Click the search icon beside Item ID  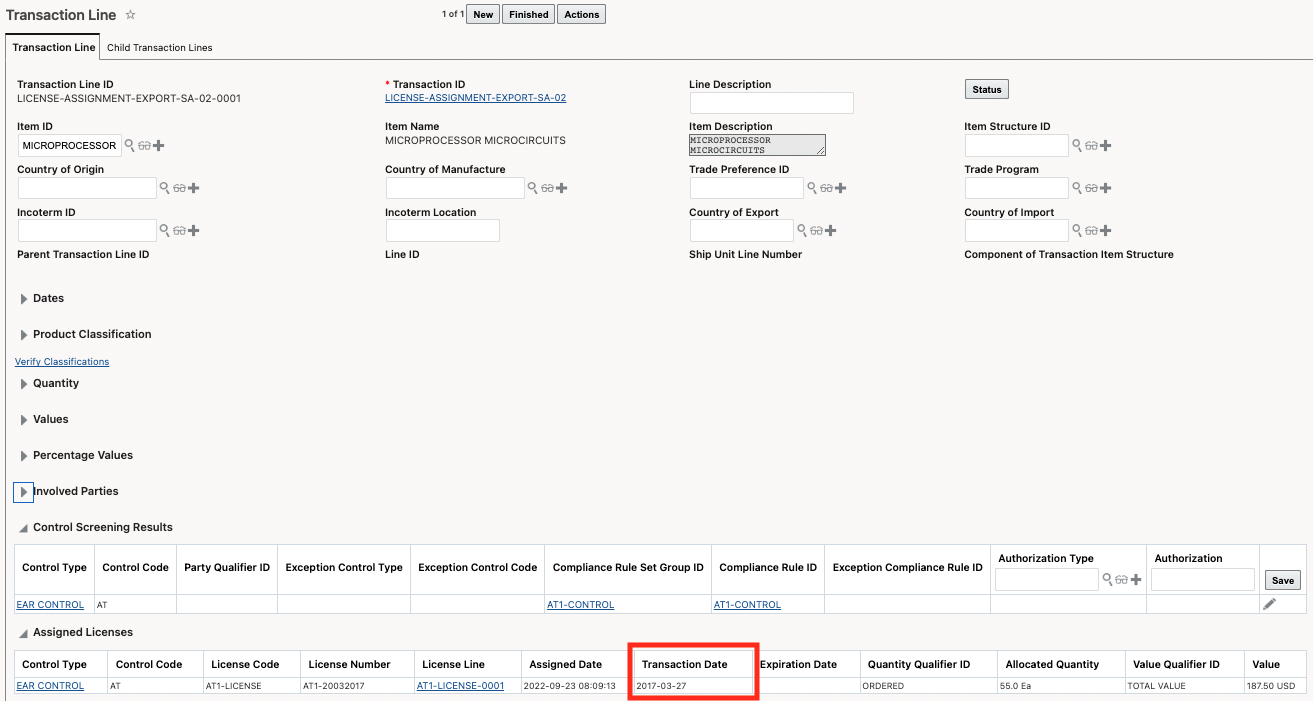pos(129,145)
